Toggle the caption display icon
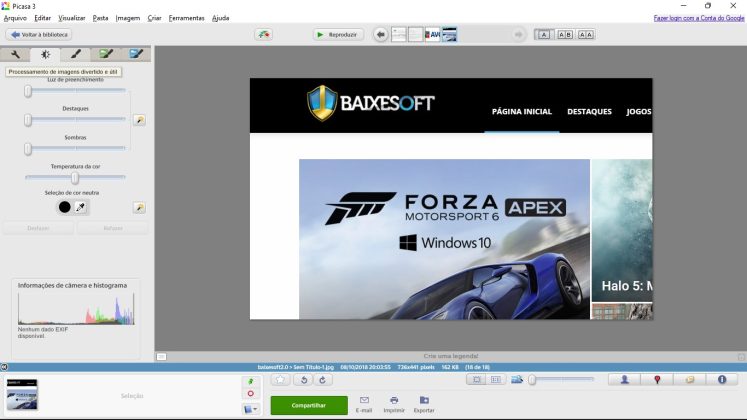 [162, 357]
